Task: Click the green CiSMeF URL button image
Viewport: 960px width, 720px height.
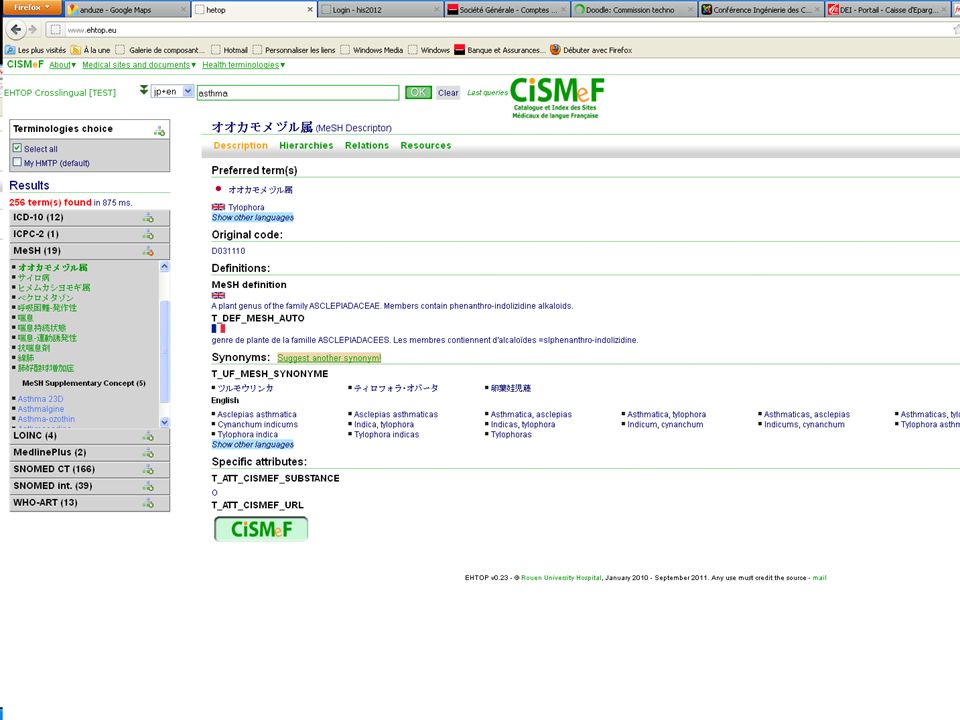Action: (261, 529)
